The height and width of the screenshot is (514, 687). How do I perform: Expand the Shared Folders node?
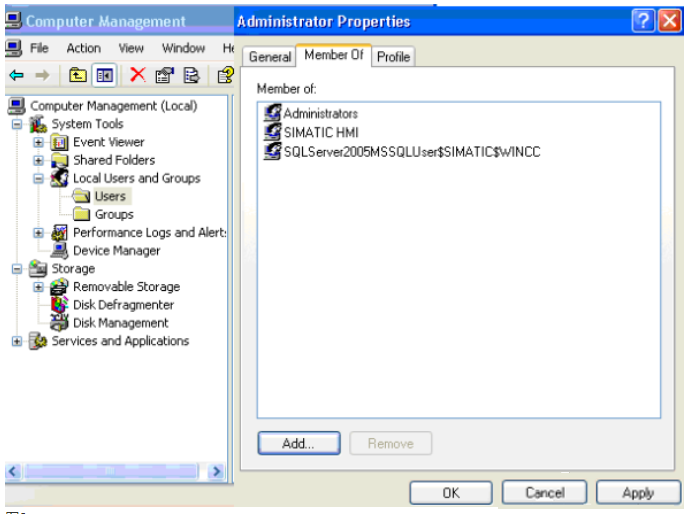pos(38,160)
